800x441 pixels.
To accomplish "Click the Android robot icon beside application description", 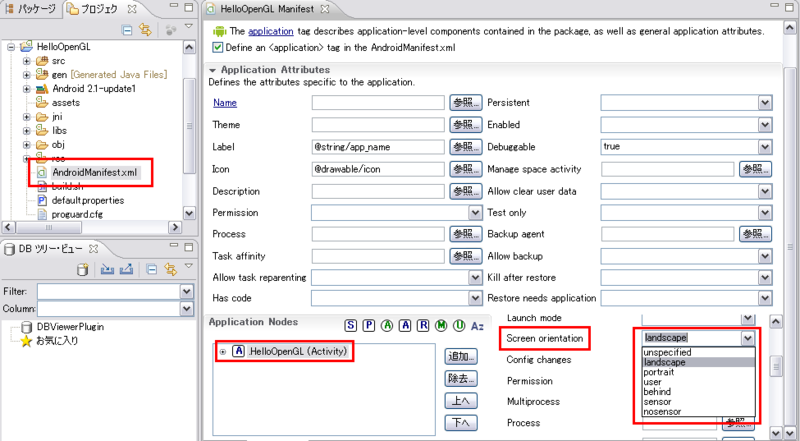I will (219, 32).
